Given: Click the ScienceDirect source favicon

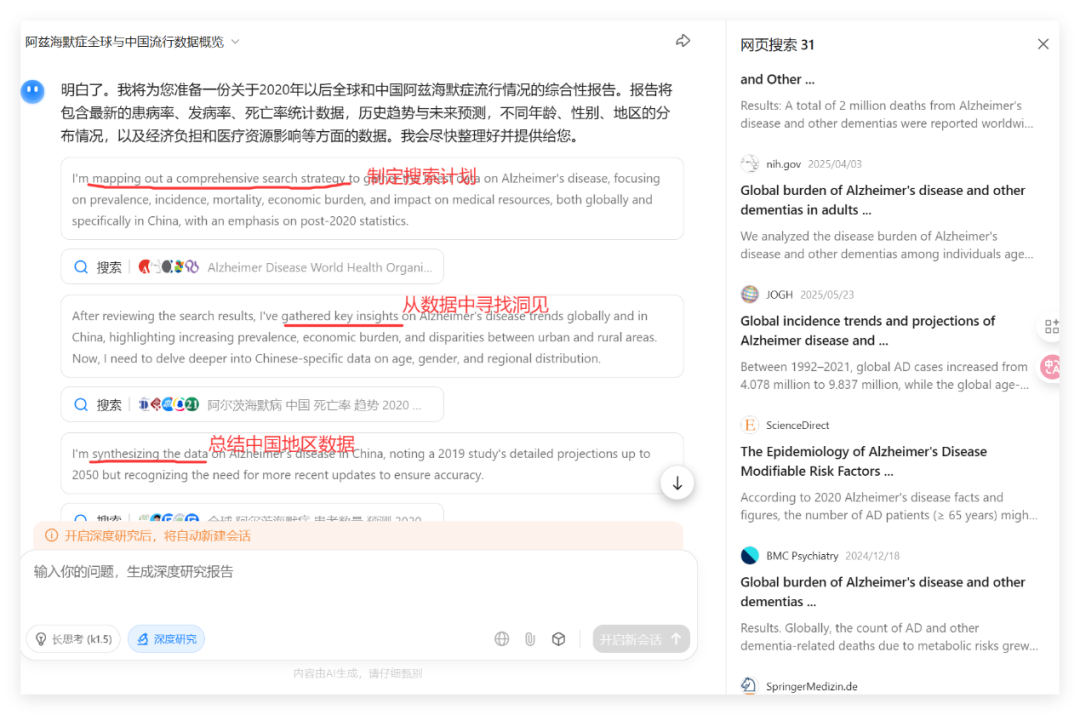Looking at the screenshot, I should 749,425.
